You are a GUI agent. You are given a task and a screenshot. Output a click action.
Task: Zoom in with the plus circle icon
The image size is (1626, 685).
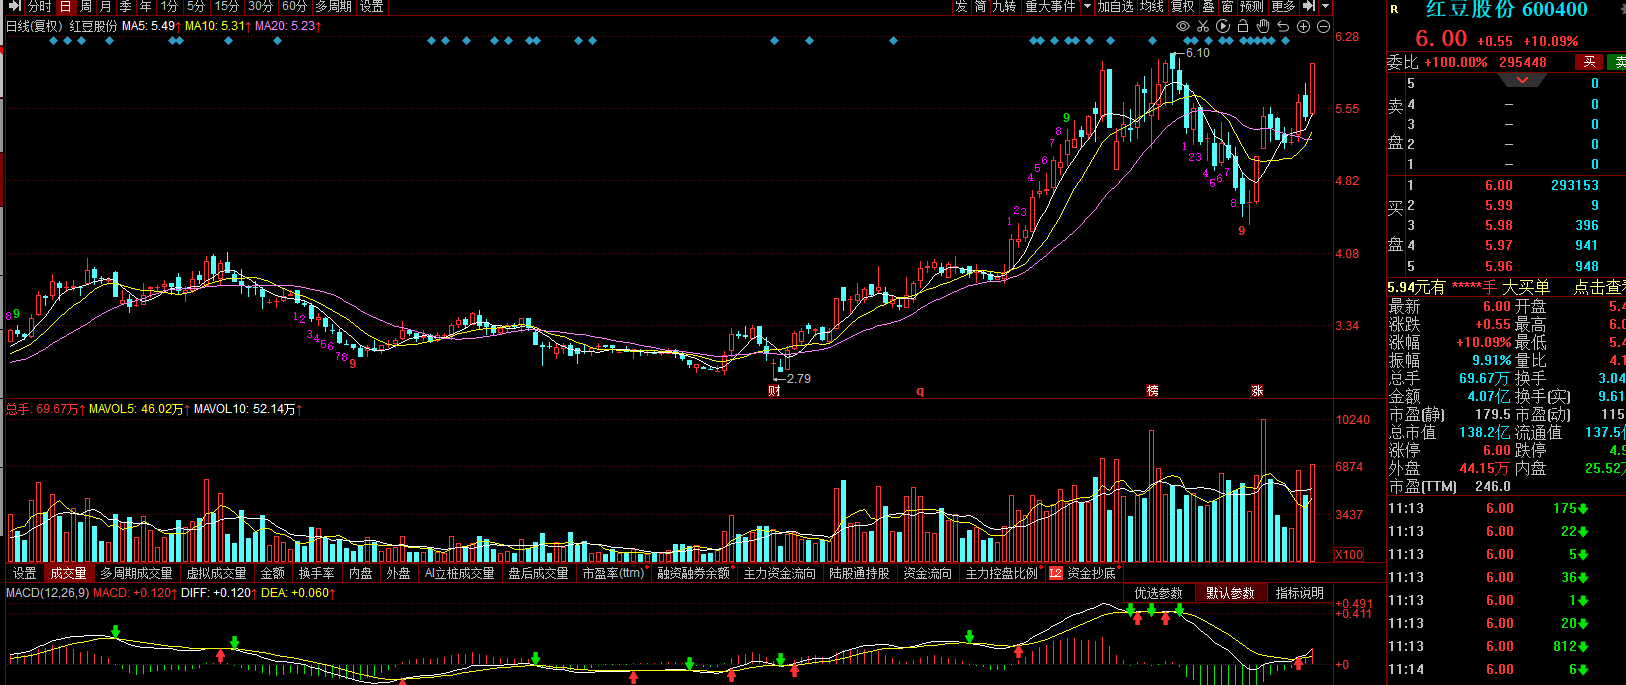coord(1303,26)
